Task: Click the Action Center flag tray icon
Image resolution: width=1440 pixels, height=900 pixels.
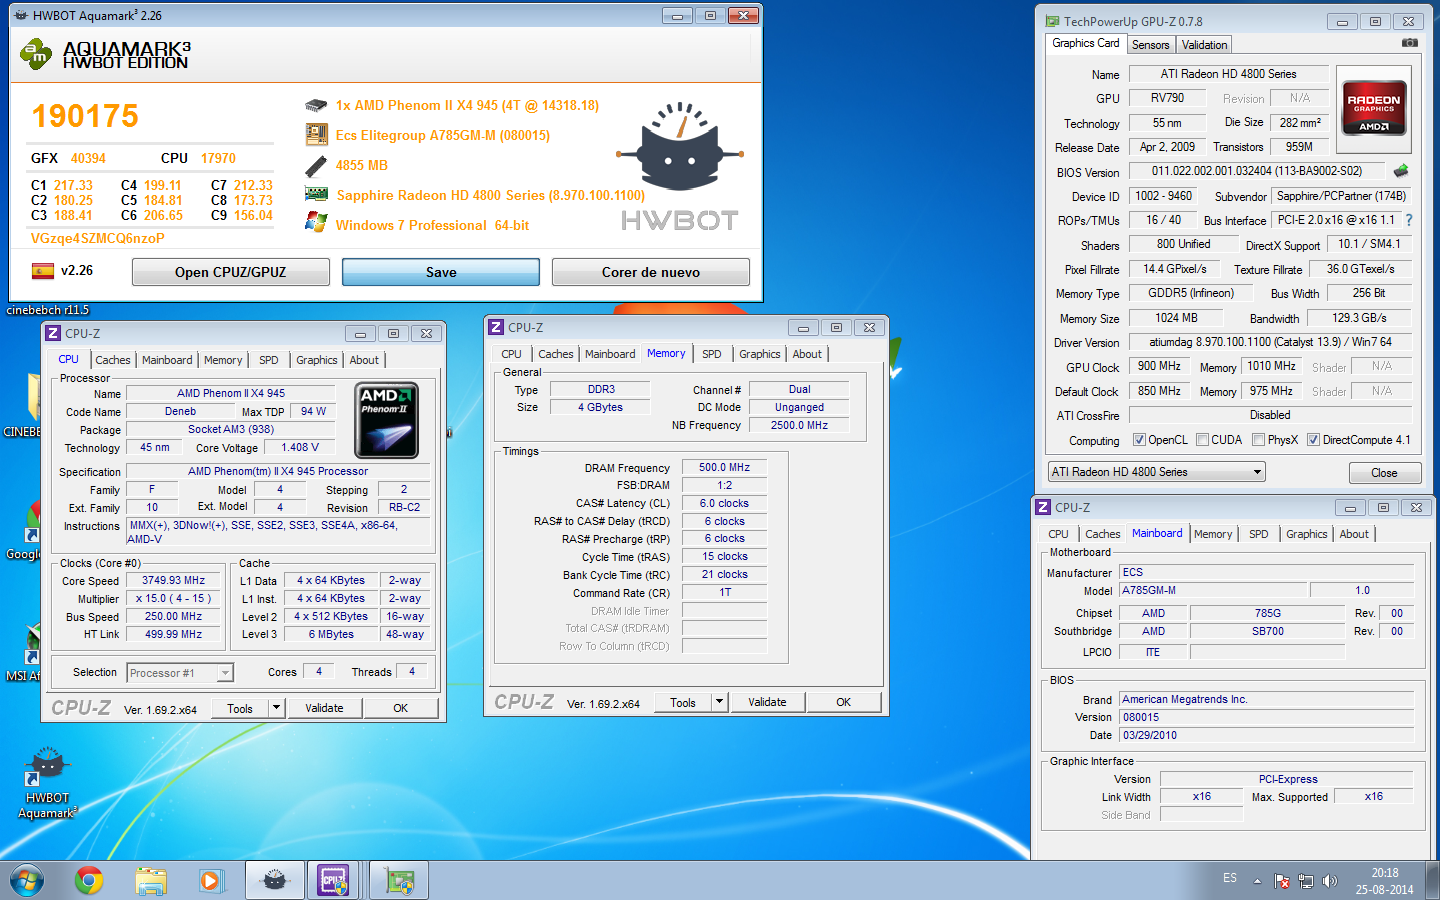Action: (1282, 881)
